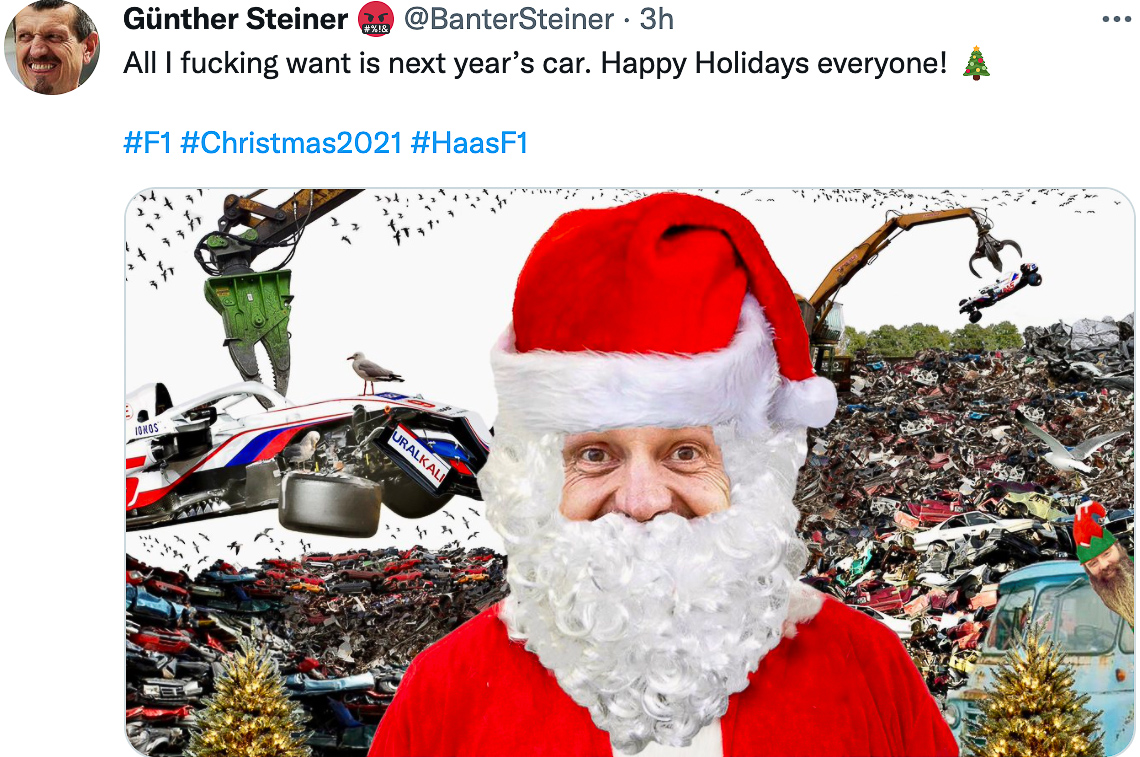
Task: Click Günther Steiner's profile avatar
Action: point(52,47)
